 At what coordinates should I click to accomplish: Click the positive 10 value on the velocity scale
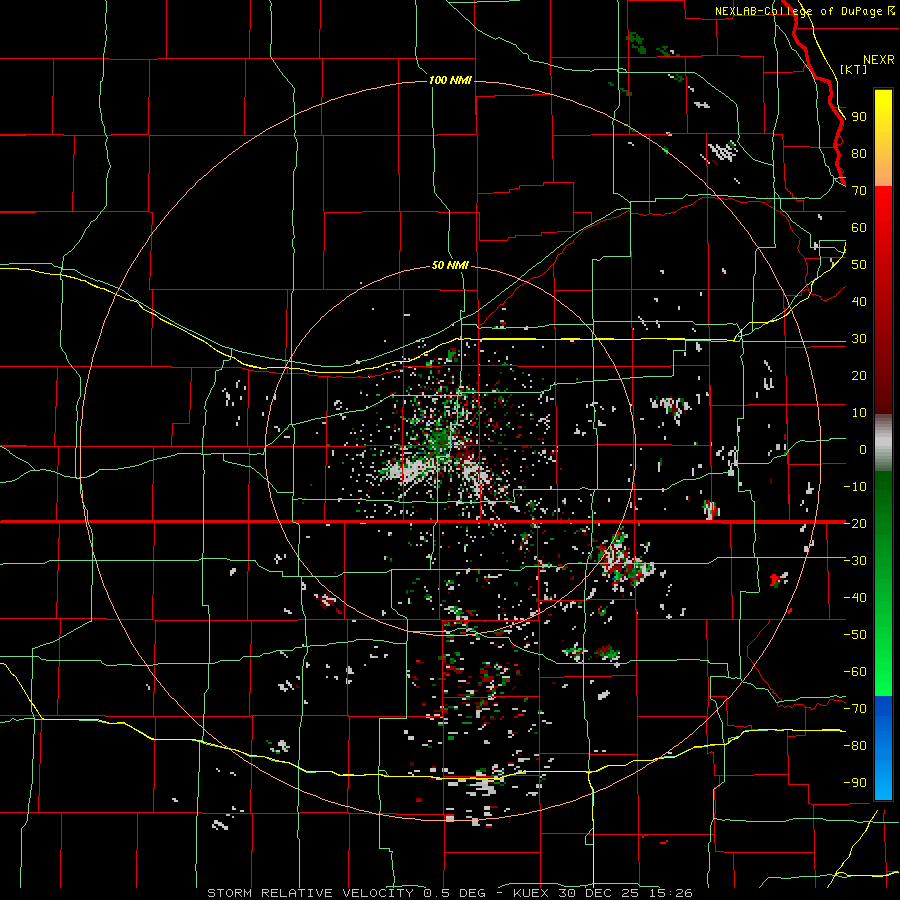pyautogui.click(x=859, y=413)
